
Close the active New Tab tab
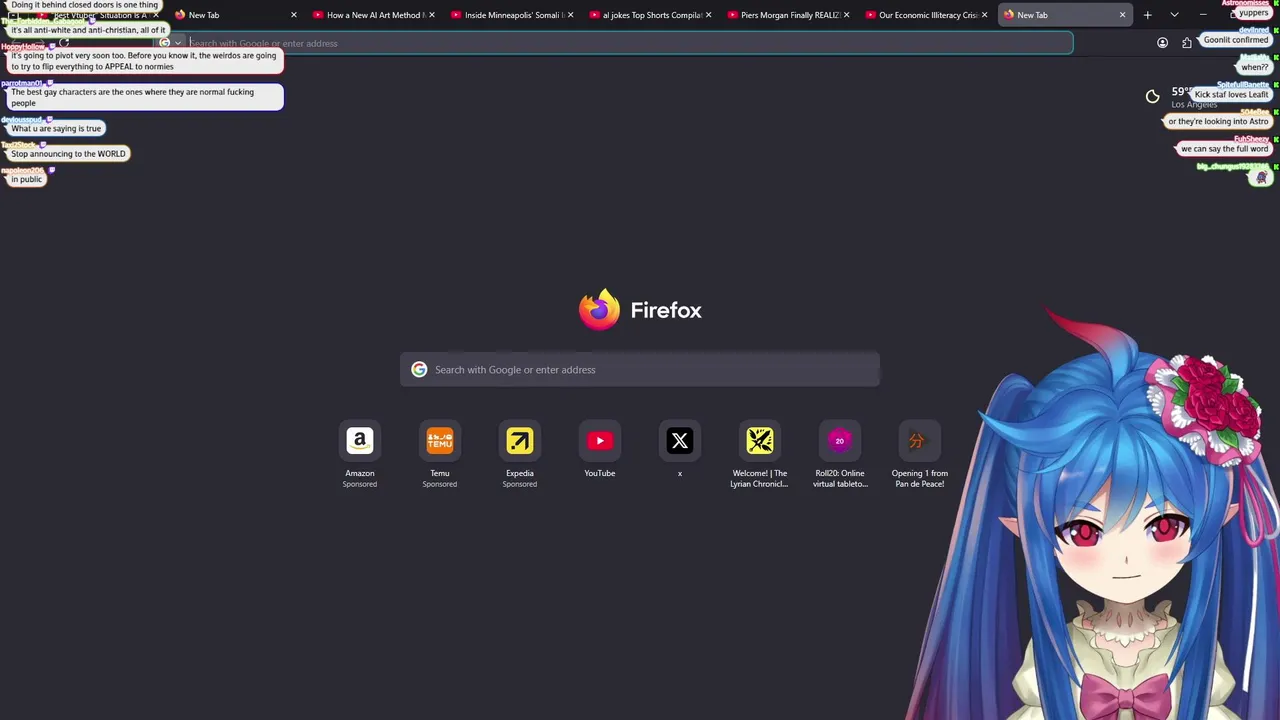click(x=1122, y=15)
